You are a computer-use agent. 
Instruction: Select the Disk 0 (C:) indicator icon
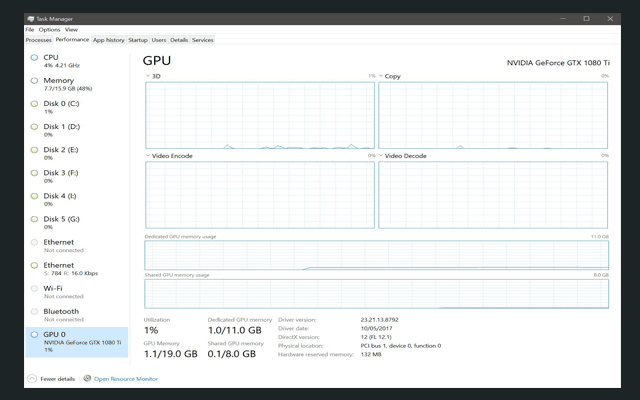(34, 104)
